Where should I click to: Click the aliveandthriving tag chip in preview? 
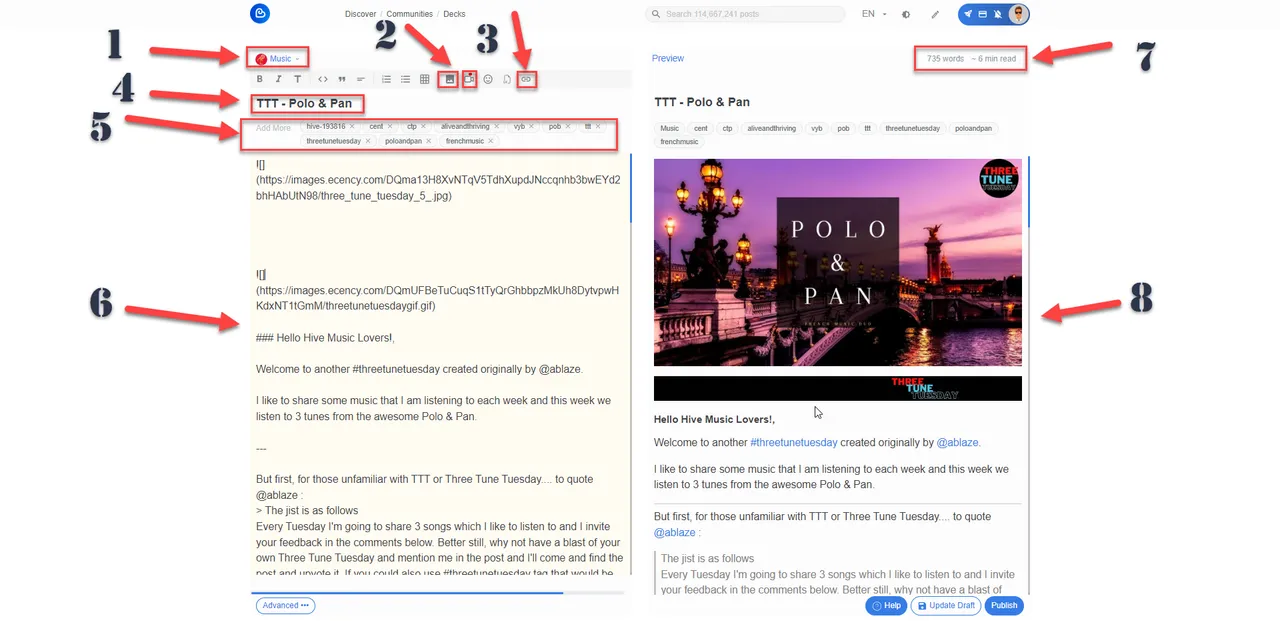[x=771, y=128]
